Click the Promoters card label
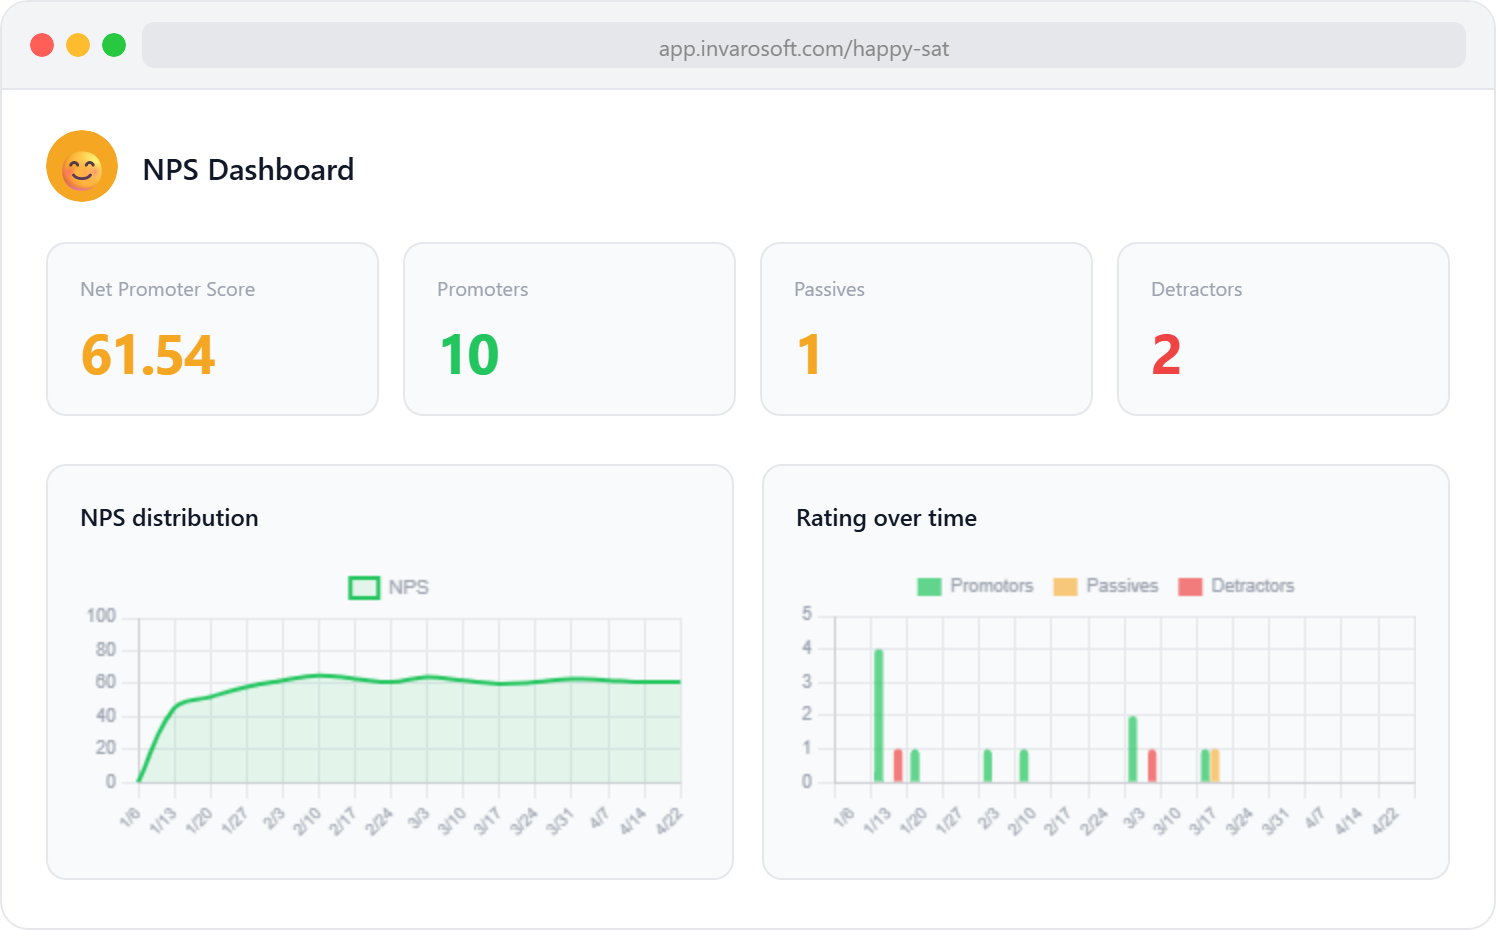This screenshot has width=1496, height=930. coord(482,289)
